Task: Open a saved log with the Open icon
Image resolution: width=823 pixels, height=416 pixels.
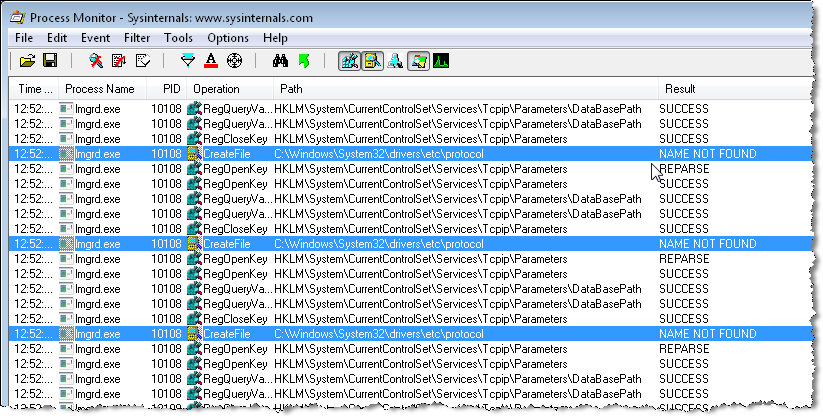Action: click(27, 61)
